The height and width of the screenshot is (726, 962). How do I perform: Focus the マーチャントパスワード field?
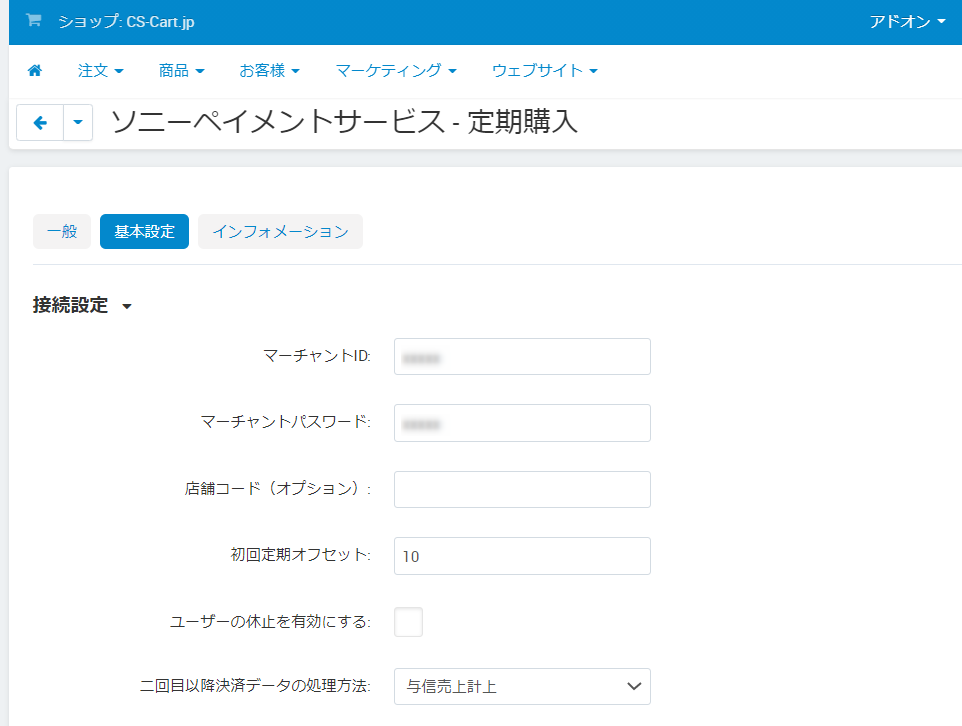[x=522, y=423]
